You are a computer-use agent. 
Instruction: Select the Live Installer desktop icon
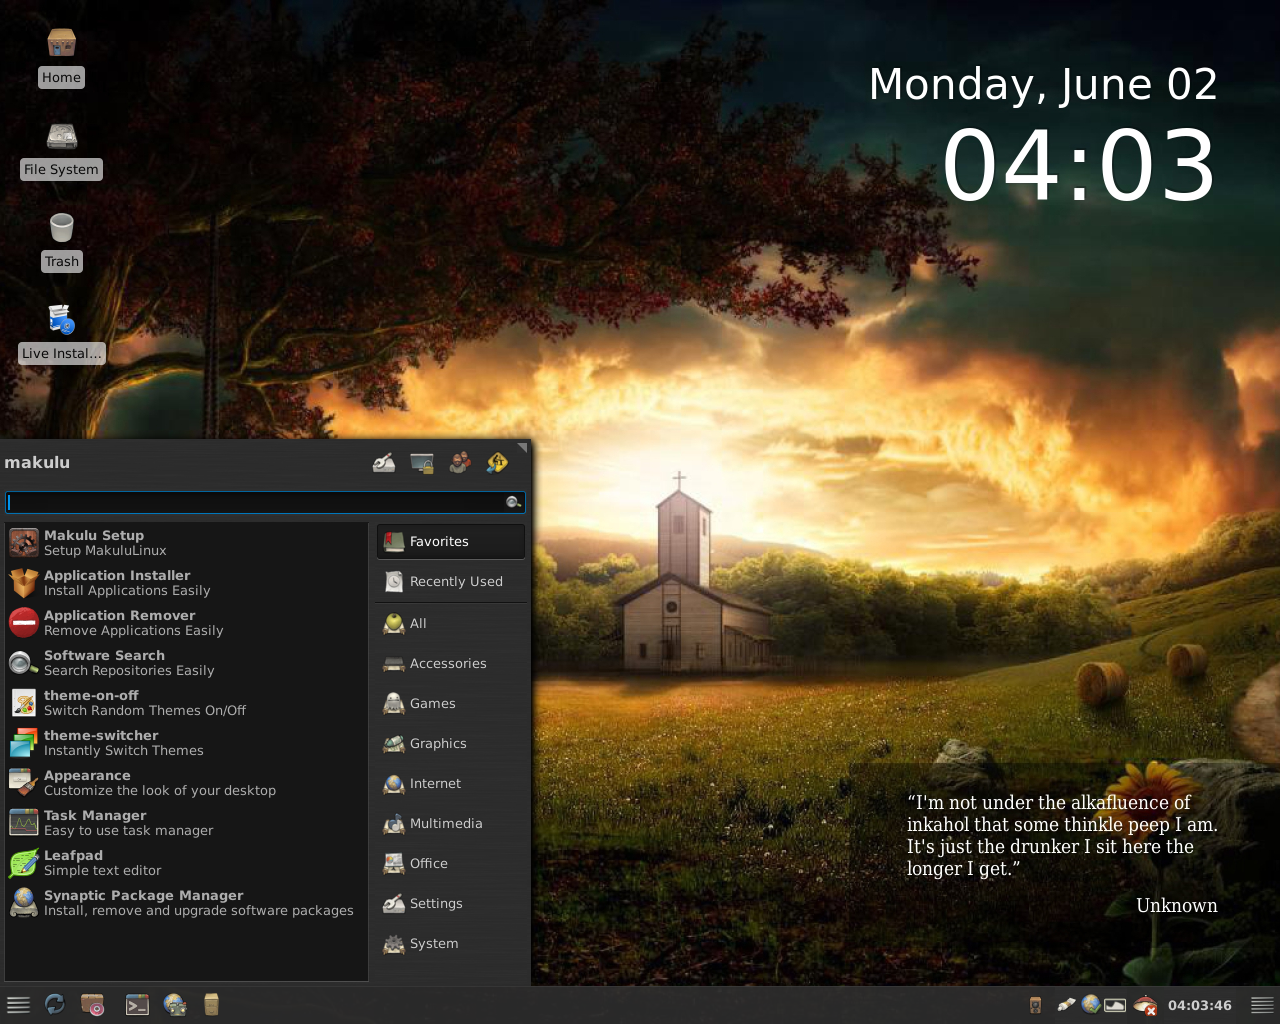pyautogui.click(x=61, y=334)
